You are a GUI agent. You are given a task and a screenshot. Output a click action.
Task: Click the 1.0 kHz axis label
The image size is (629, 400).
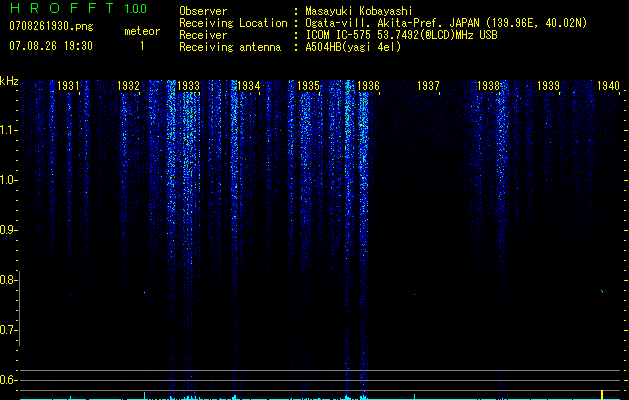7,180
